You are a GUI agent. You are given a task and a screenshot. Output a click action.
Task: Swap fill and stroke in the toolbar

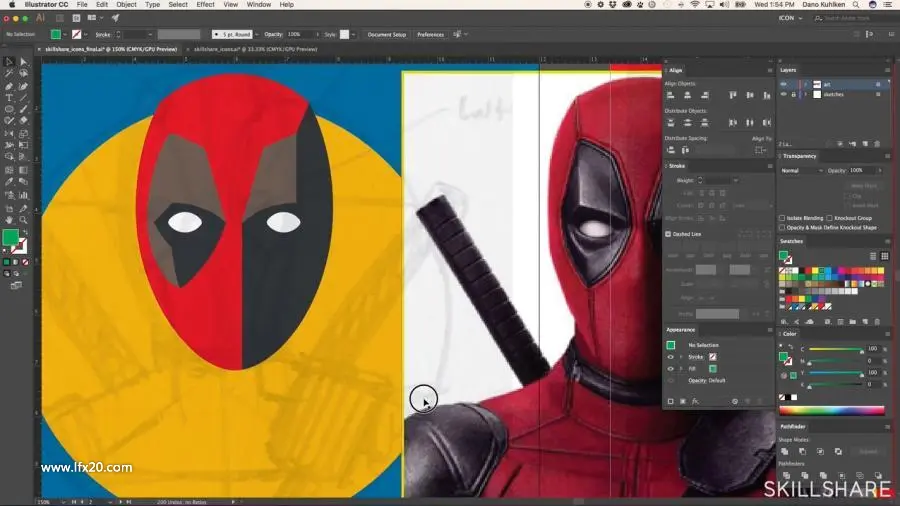25,232
